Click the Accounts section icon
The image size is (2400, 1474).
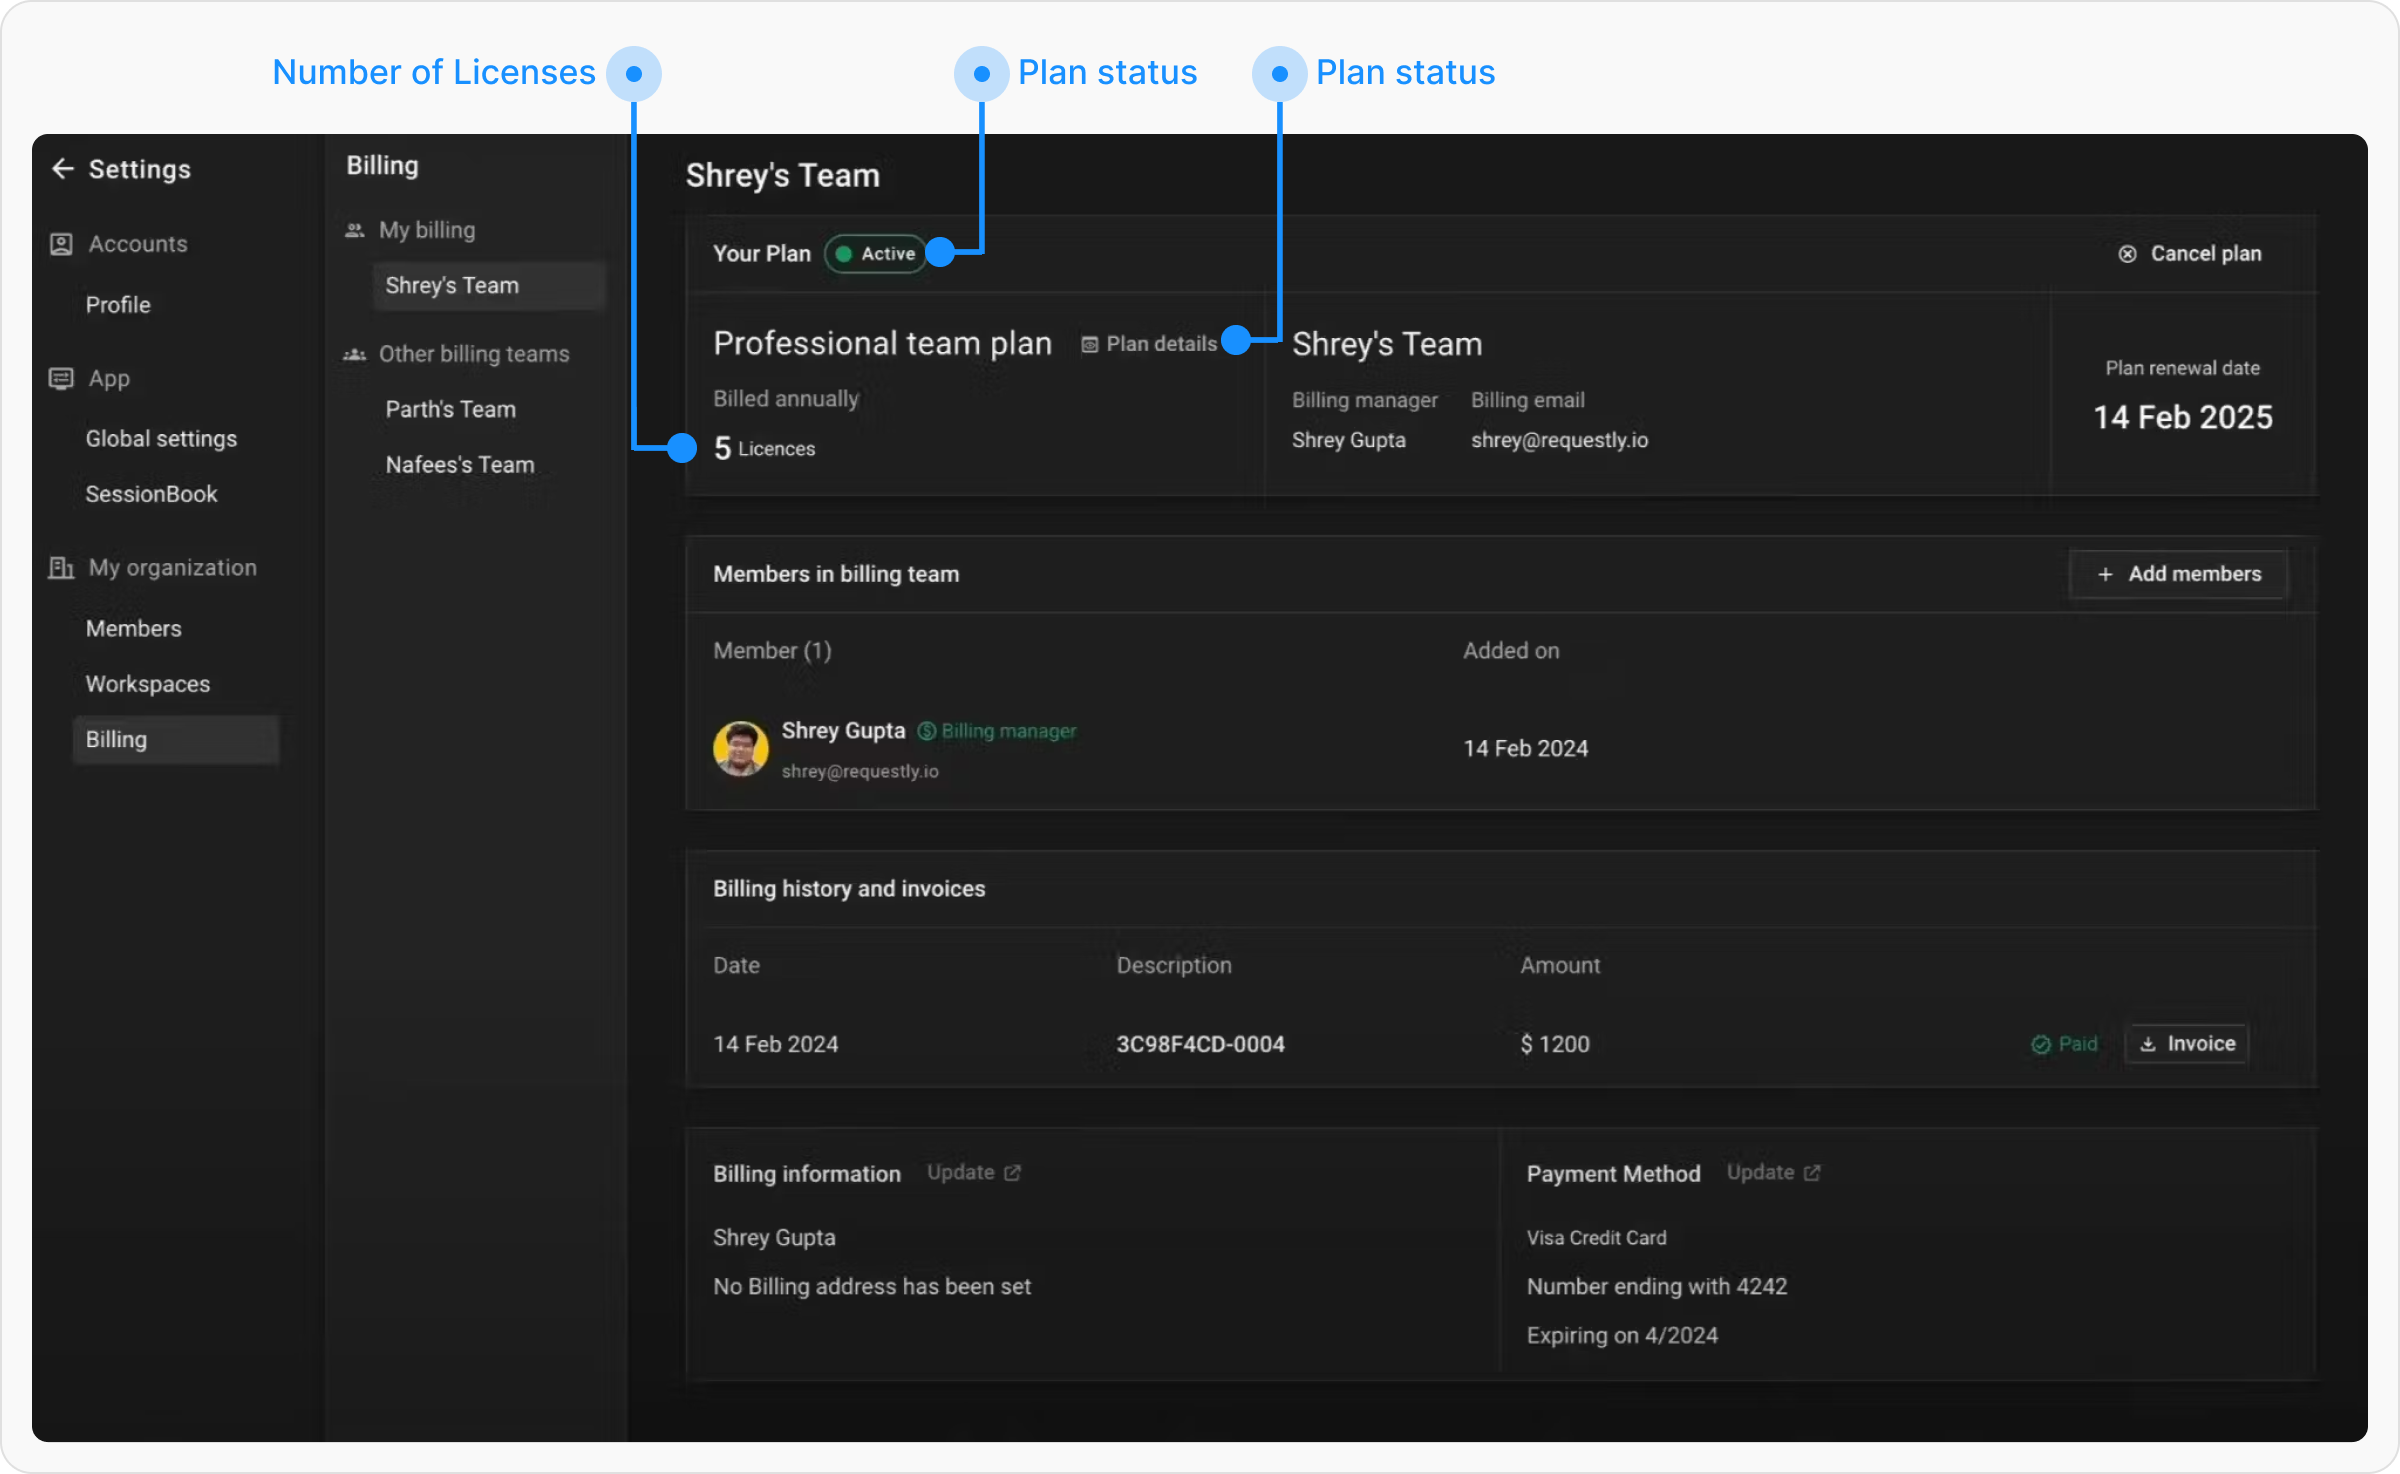tap(61, 244)
